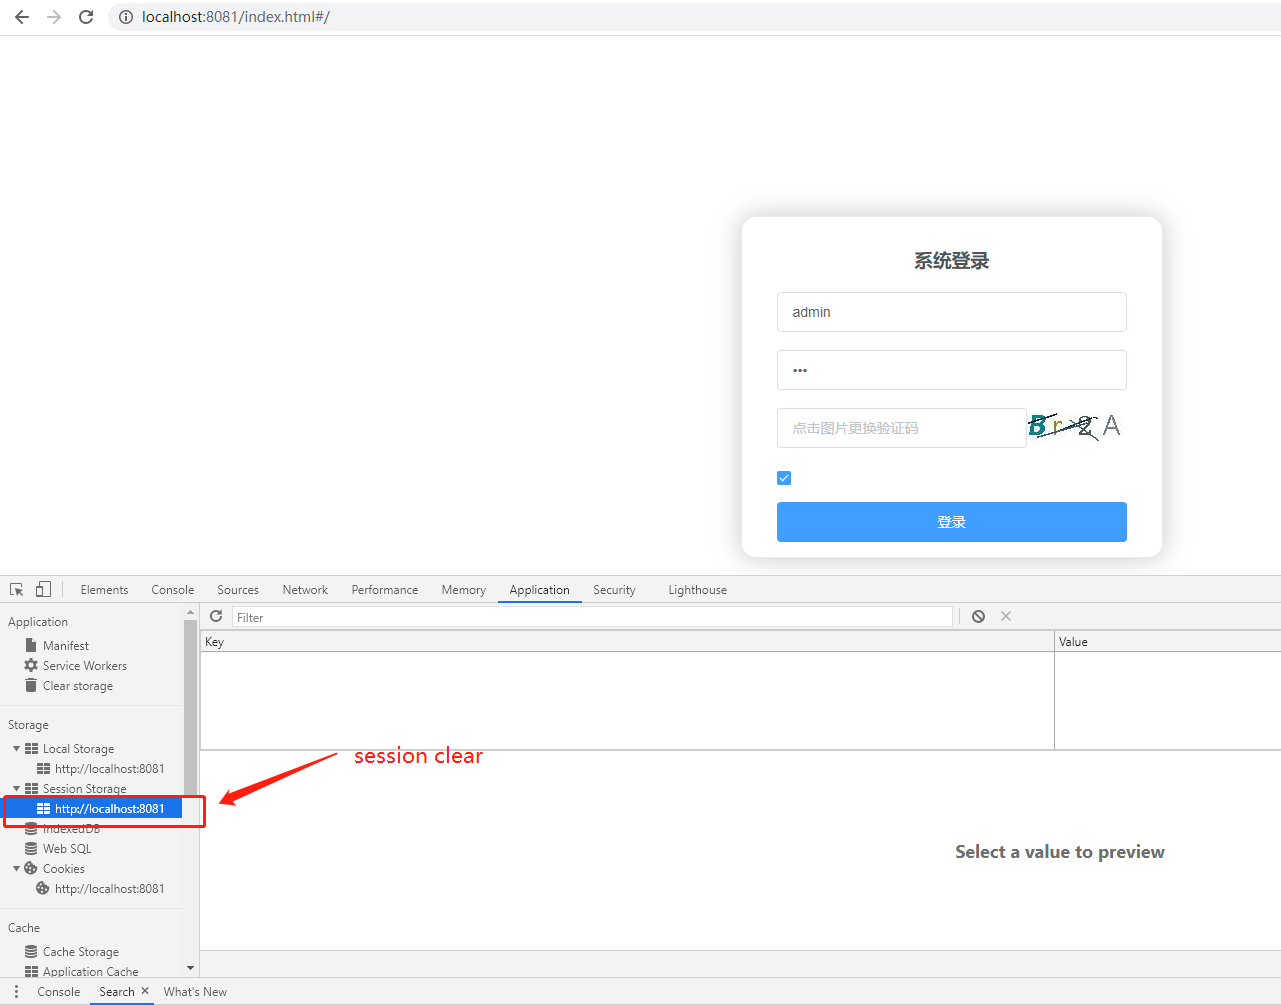Uncheck the remember password checkbox
This screenshot has height=1005, width=1281.
(783, 478)
